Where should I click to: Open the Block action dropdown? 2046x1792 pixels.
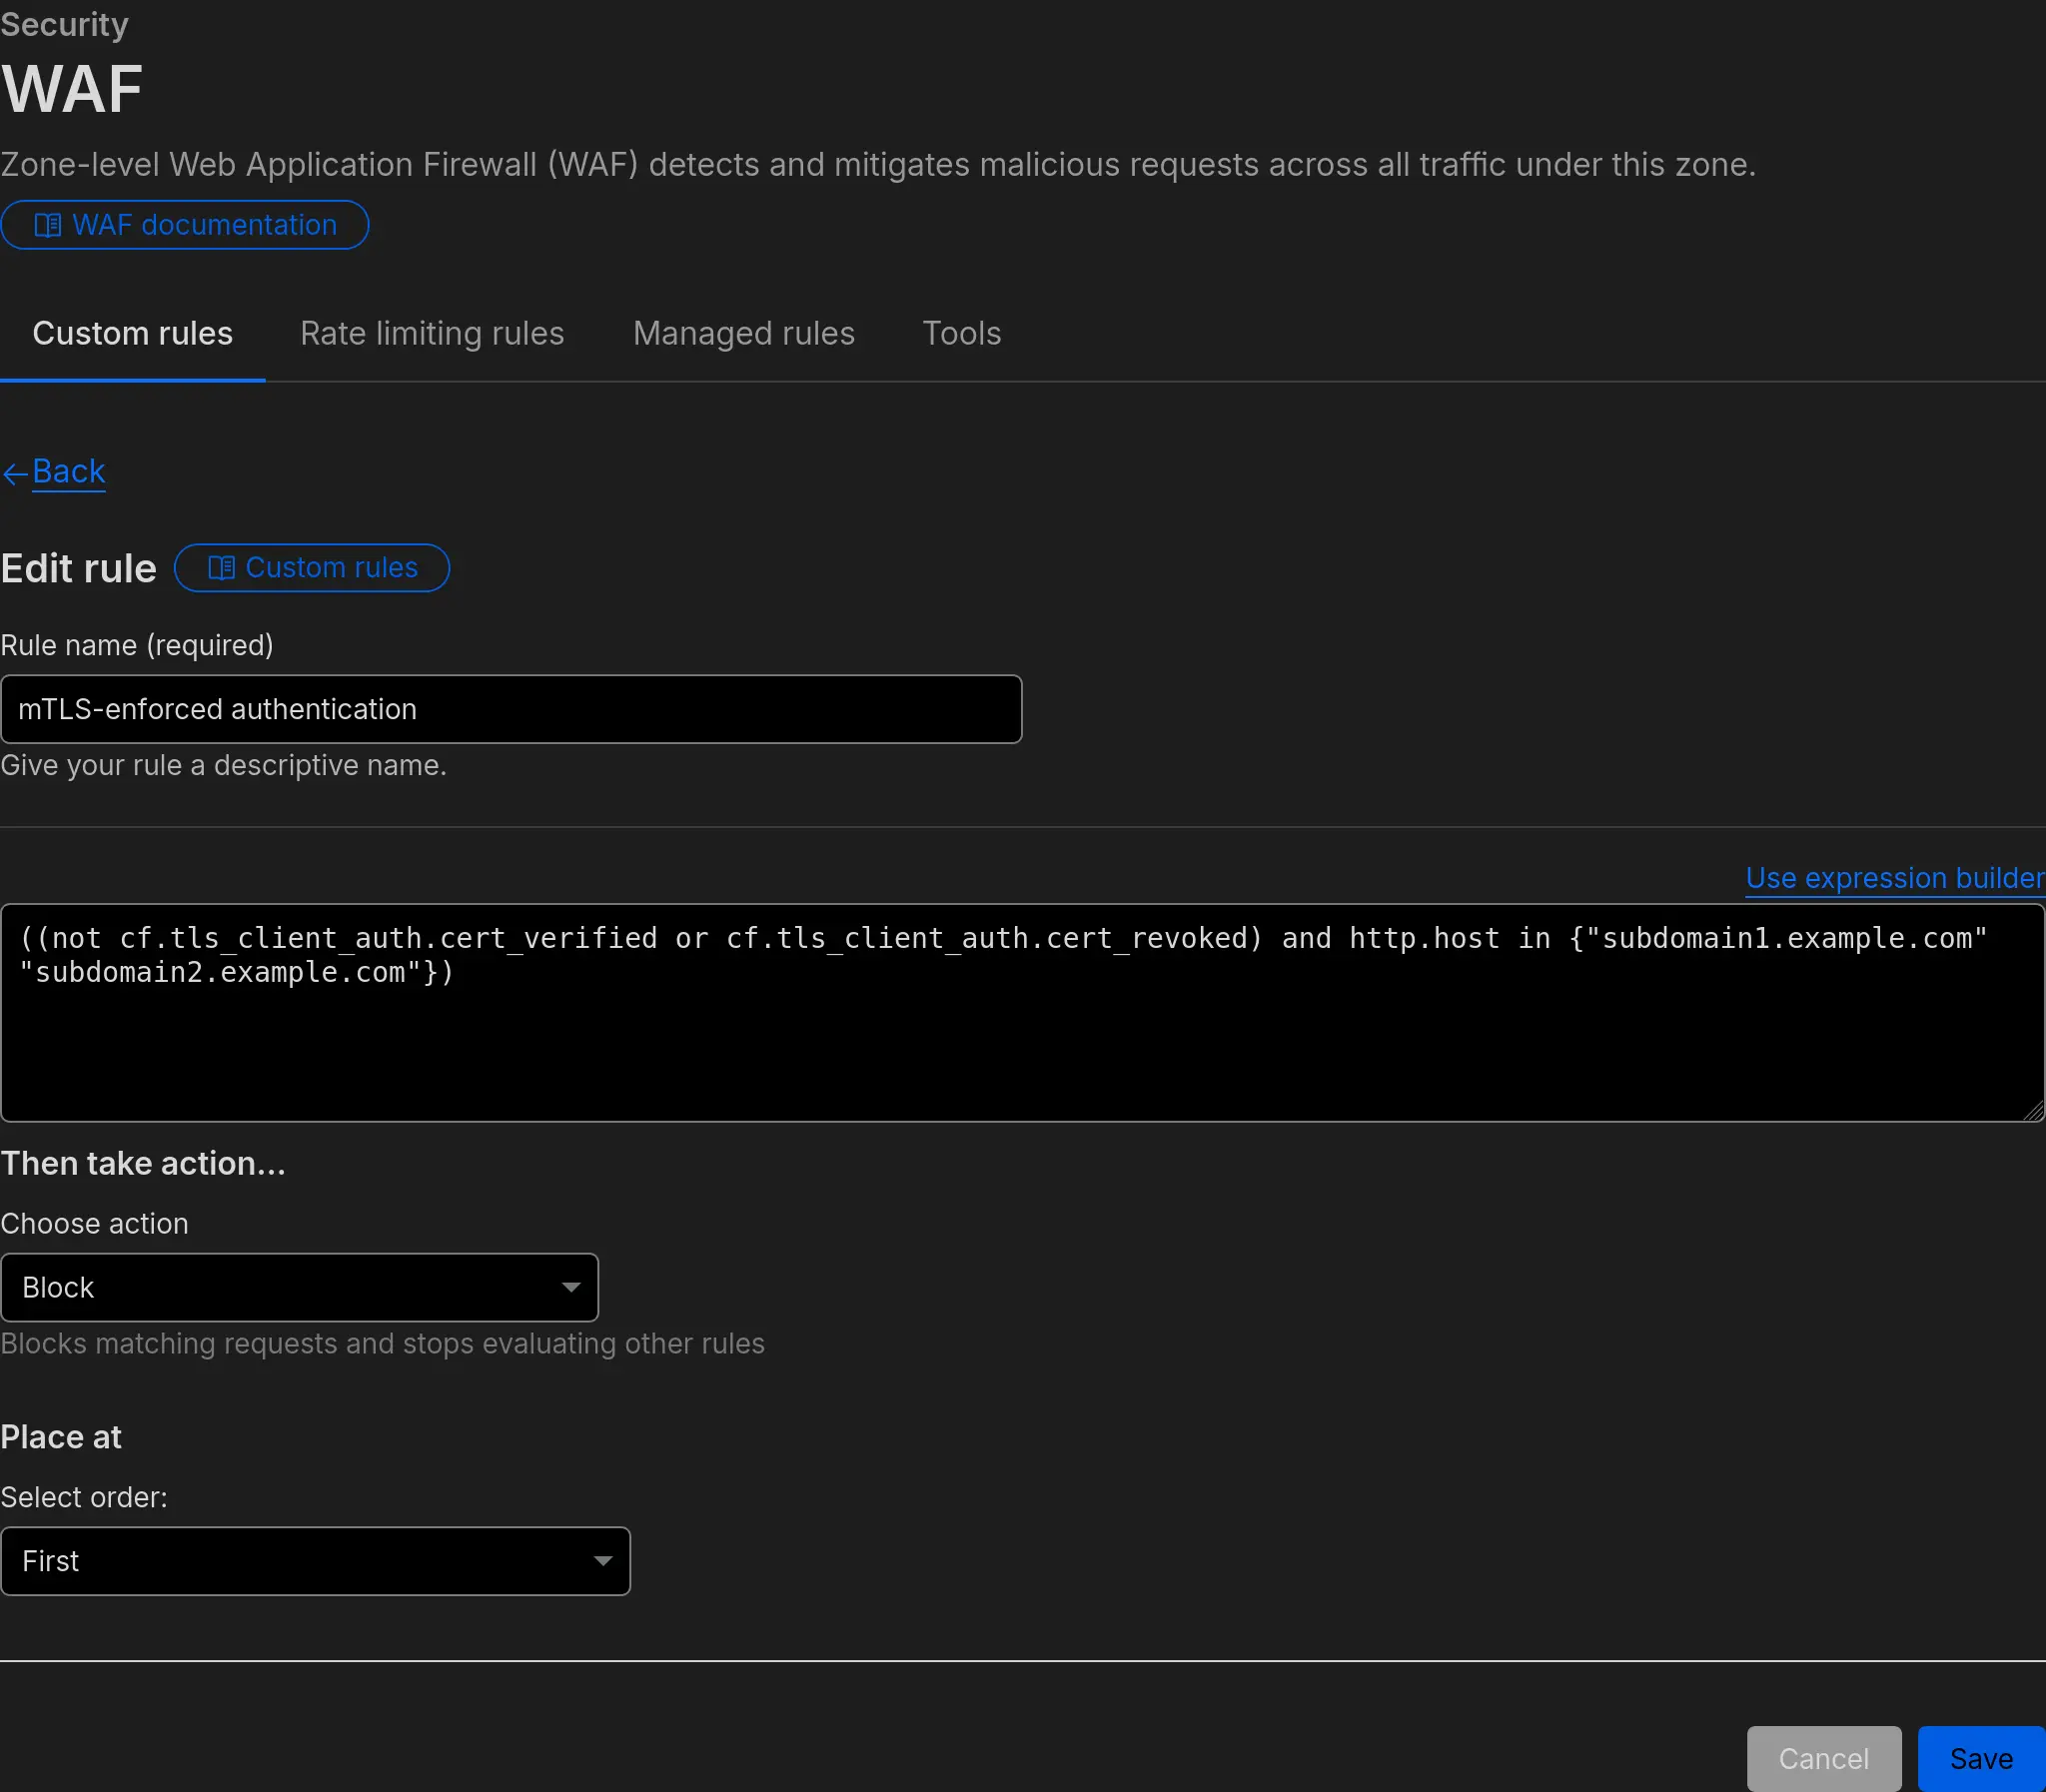point(299,1287)
